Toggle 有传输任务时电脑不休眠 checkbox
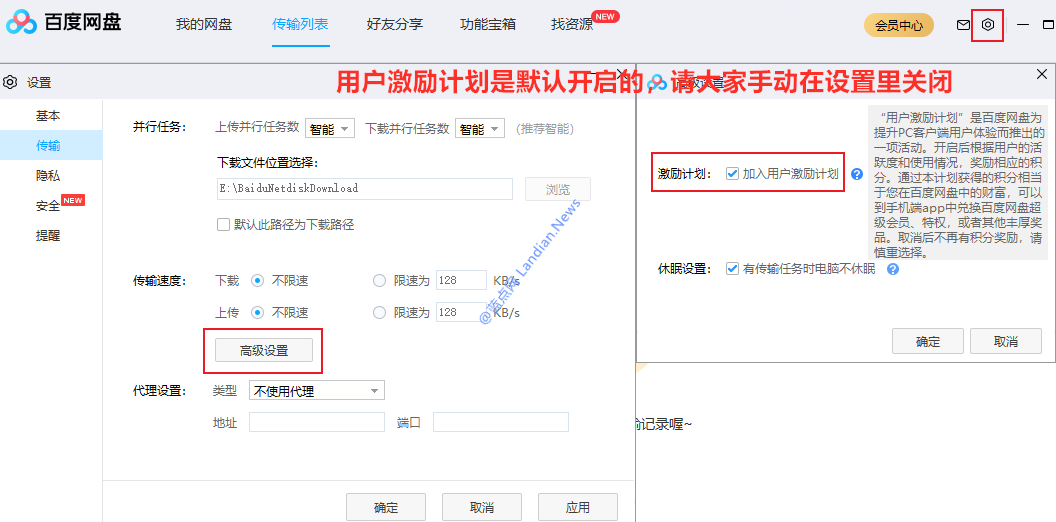 click(732, 269)
